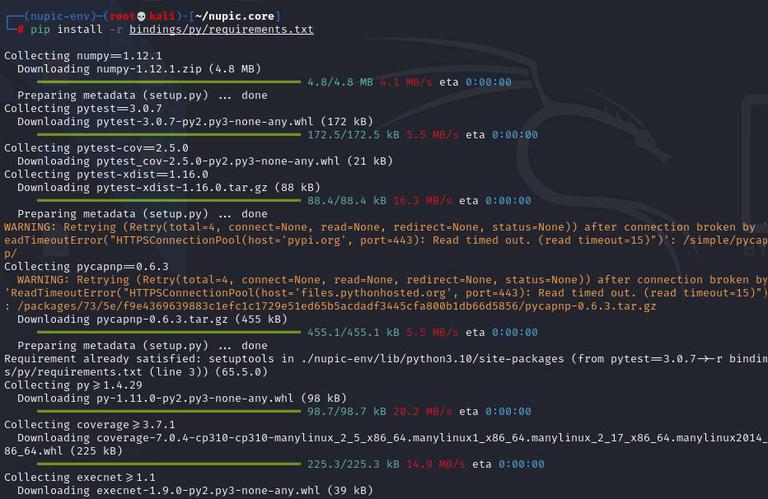768x499 pixels.
Task: Click the py-1.11.0 download progress bar
Action: [x=168, y=411]
